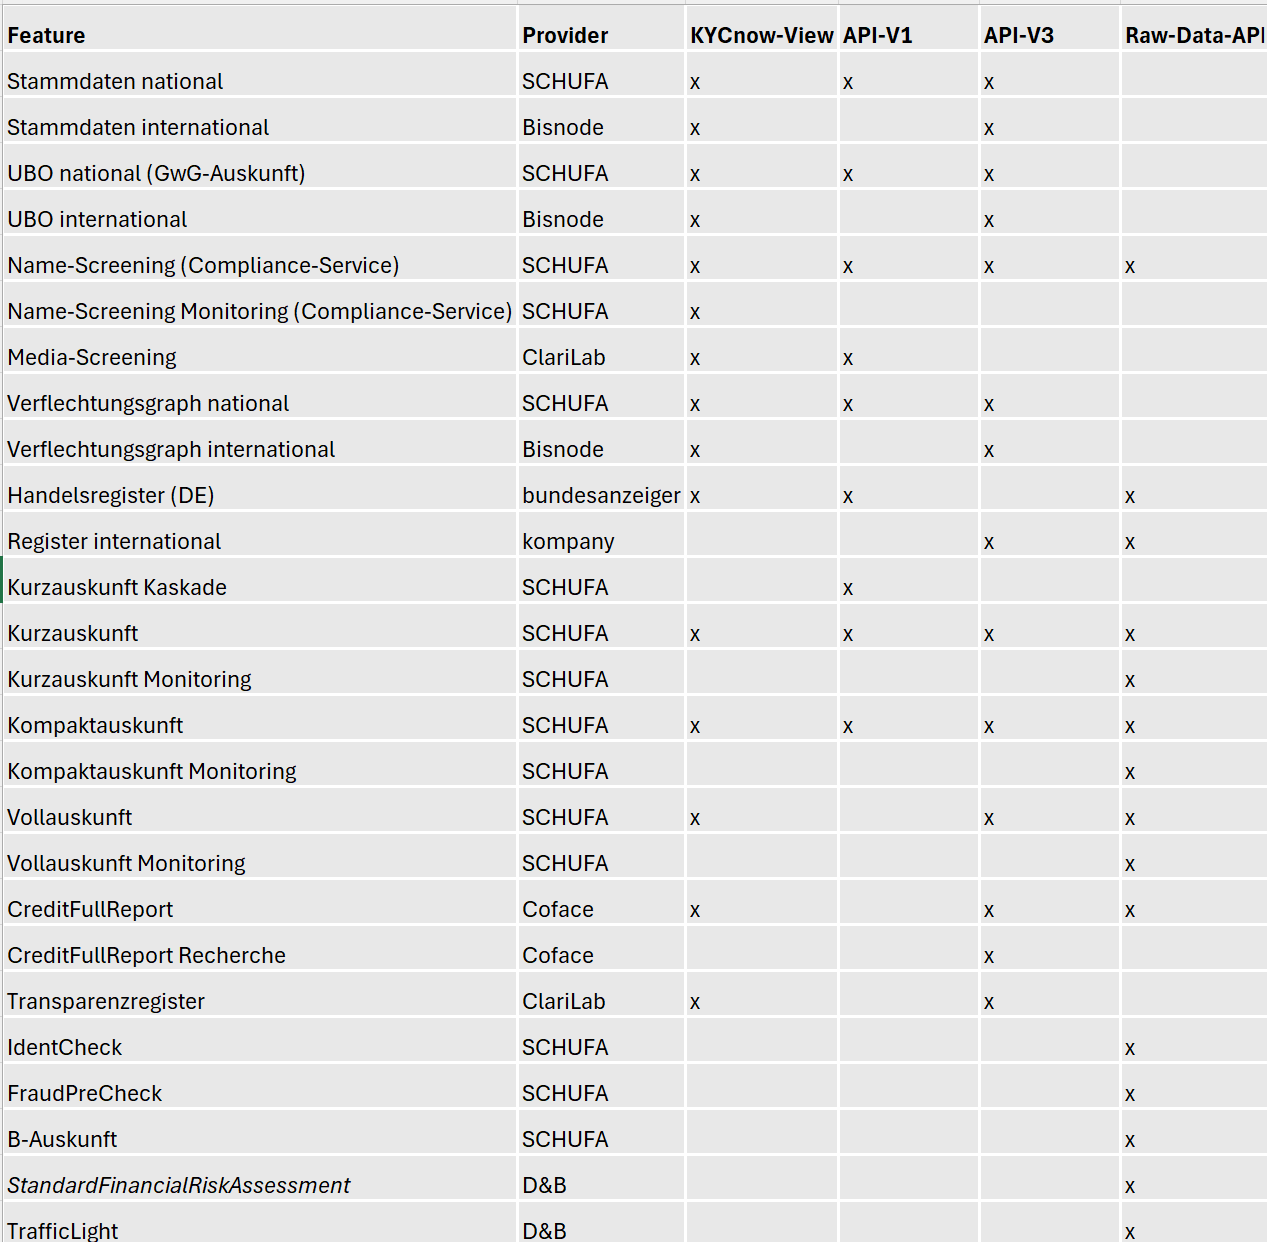Select KYCnow-View x for Stammdaten national
The height and width of the screenshot is (1242, 1267).
[695, 83]
